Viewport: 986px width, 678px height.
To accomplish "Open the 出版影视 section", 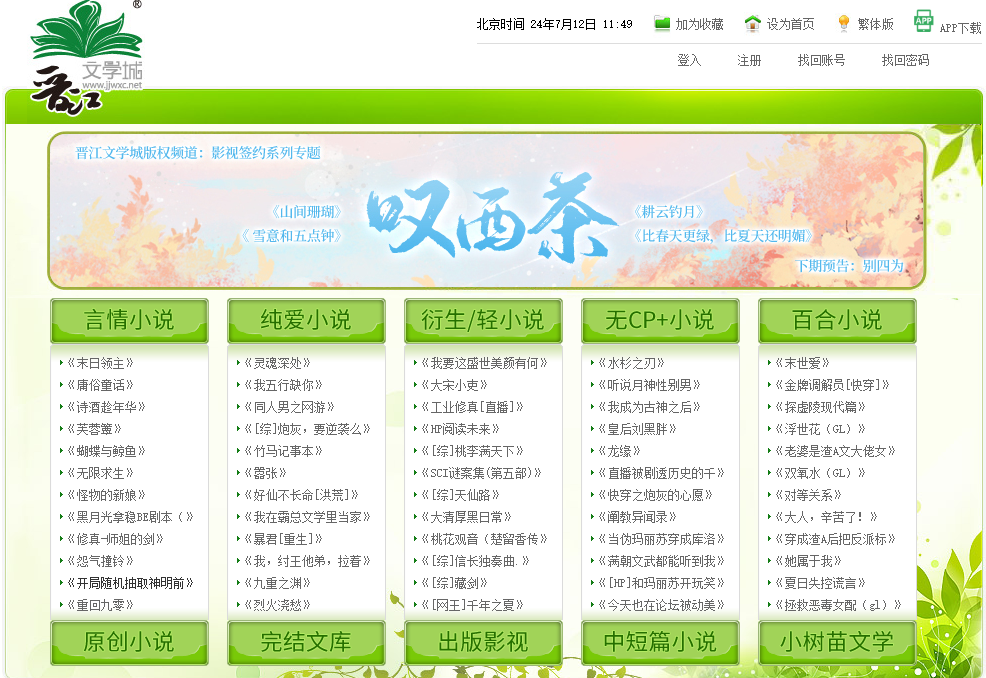I will pos(483,643).
